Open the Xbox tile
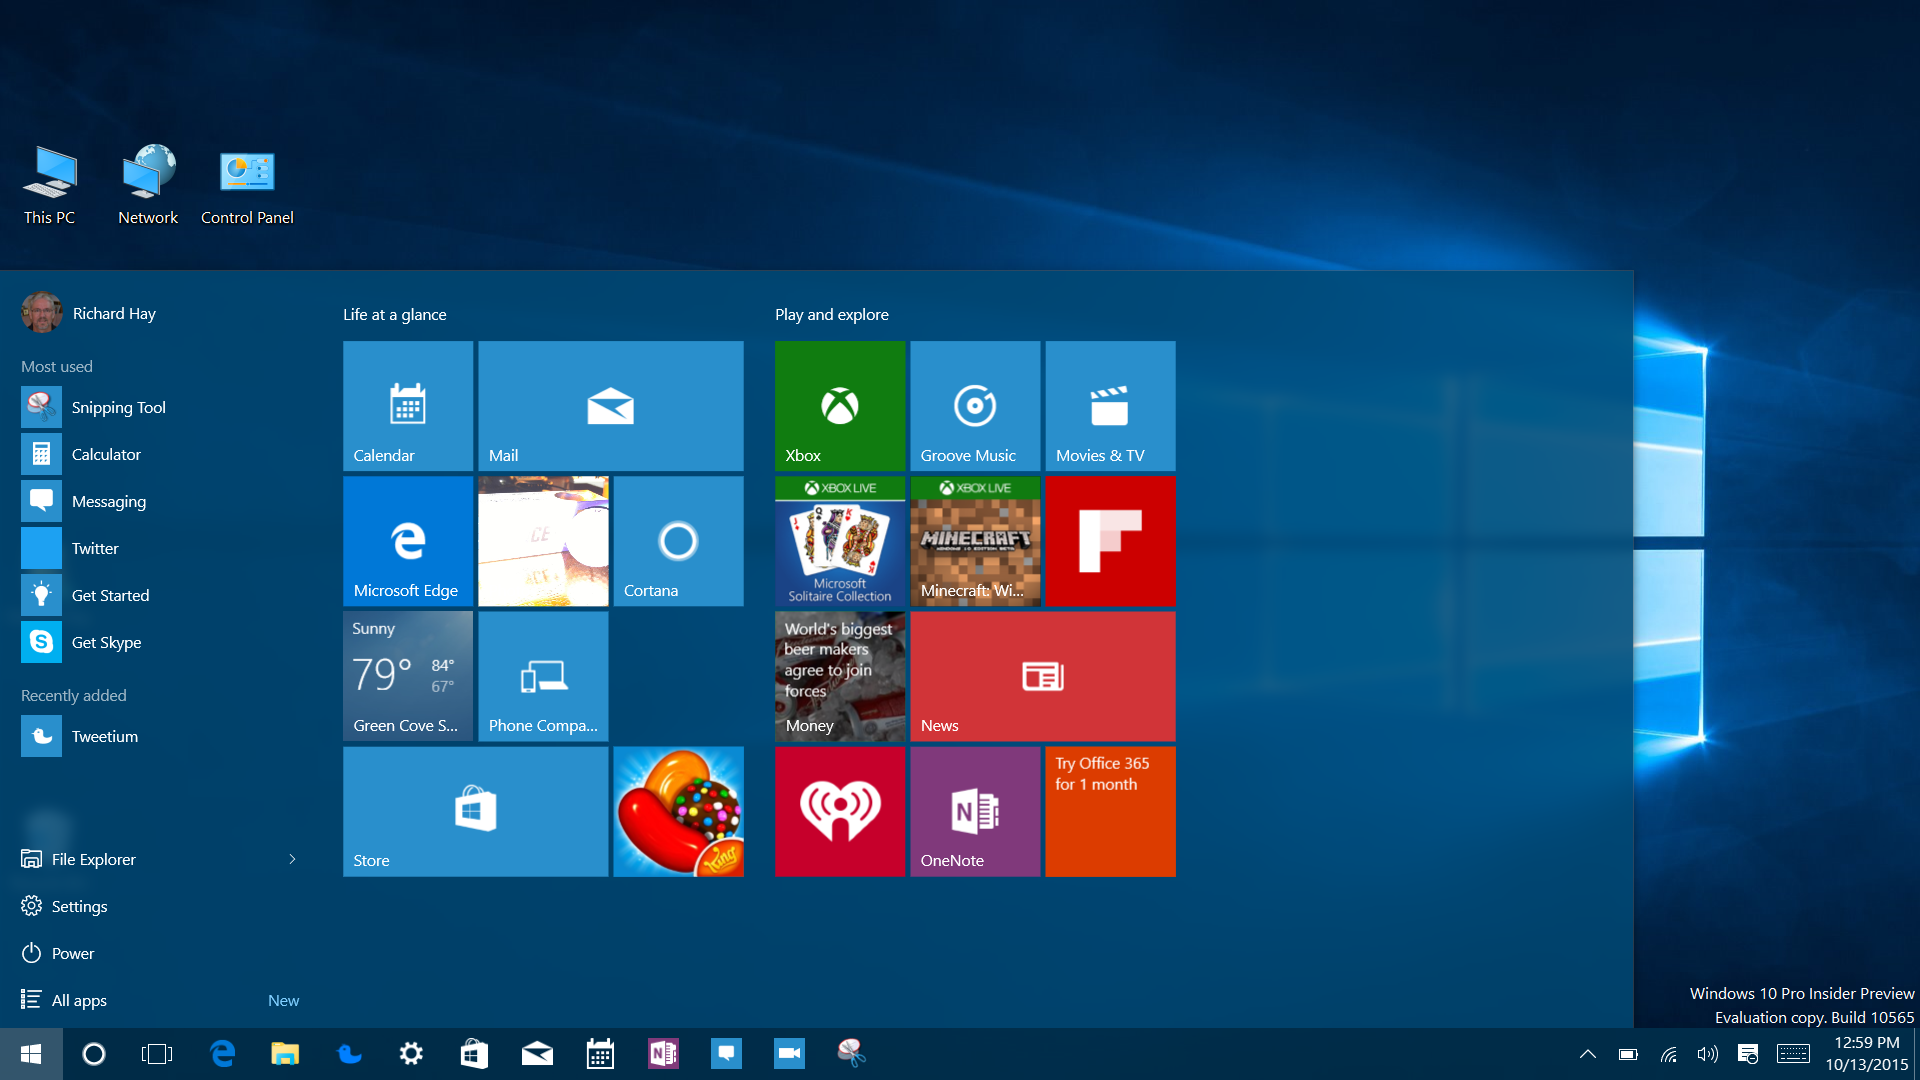This screenshot has height=1080, width=1920. click(839, 405)
